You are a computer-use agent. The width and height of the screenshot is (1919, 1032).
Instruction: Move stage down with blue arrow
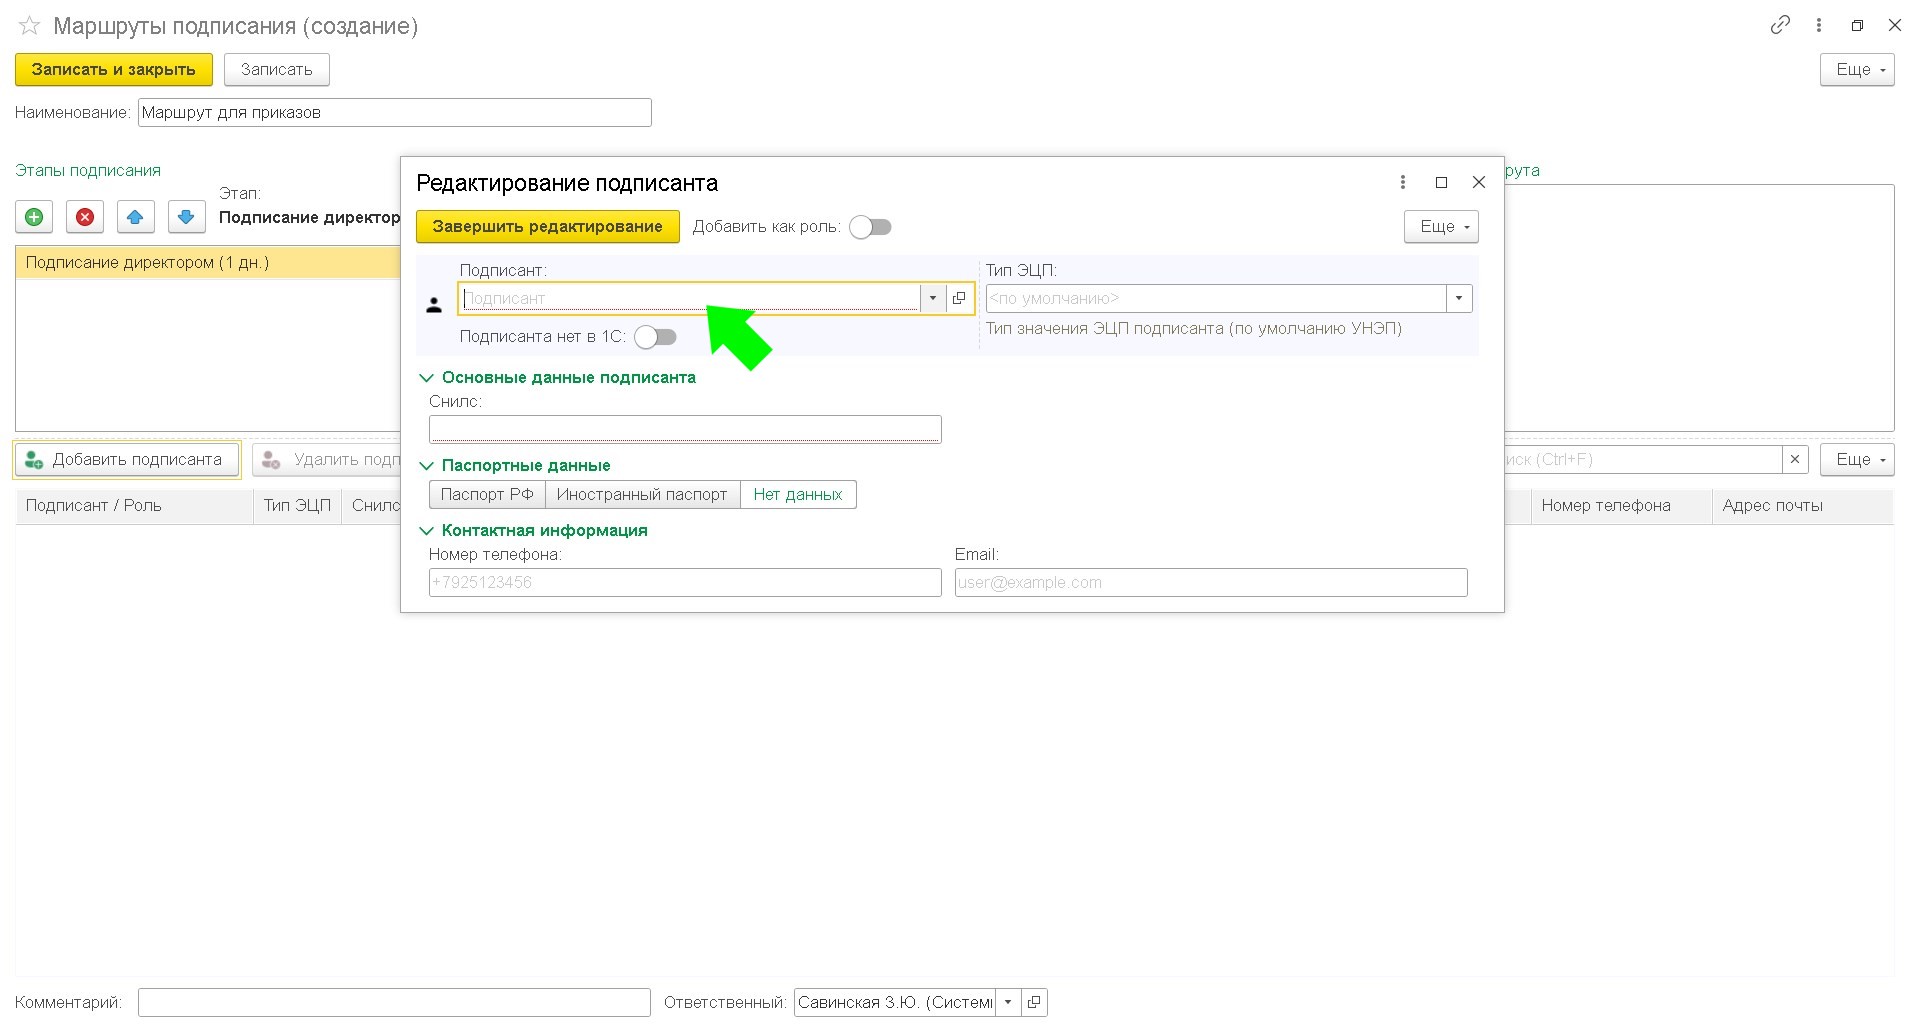(186, 217)
